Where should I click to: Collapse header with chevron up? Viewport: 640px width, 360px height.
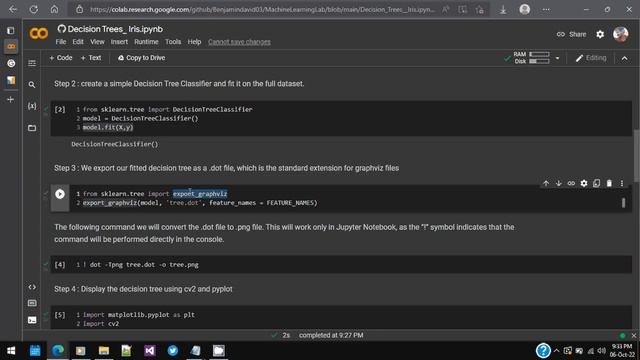coord(624,58)
